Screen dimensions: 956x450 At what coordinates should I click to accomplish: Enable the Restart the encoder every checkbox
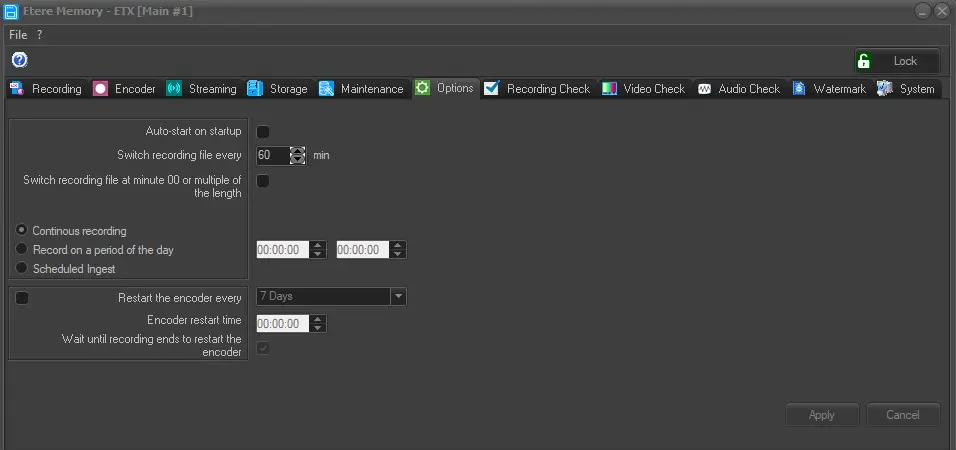(22, 298)
